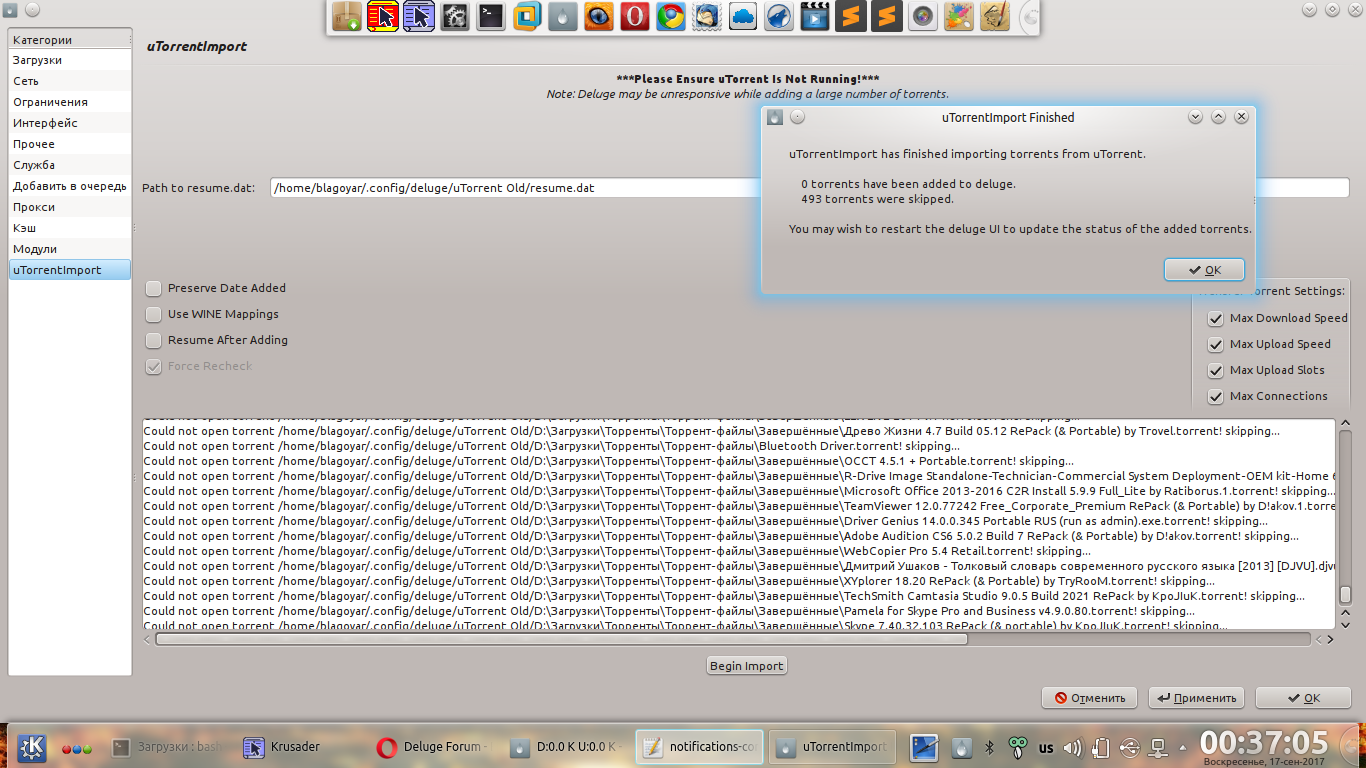This screenshot has height=768, width=1366.
Task: Enable Use WINE Mappings checkbox
Action: click(153, 314)
